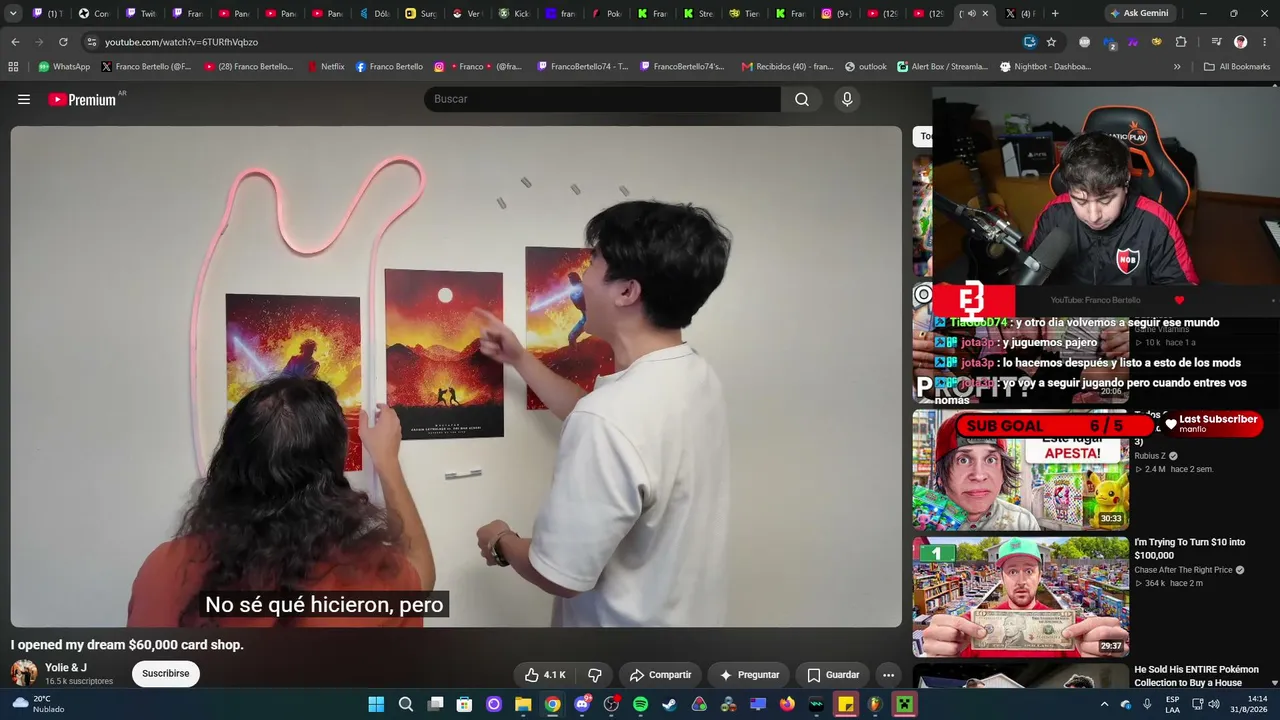Open the three-dot more actions menu
The width and height of the screenshot is (1280, 720).
[888, 675]
